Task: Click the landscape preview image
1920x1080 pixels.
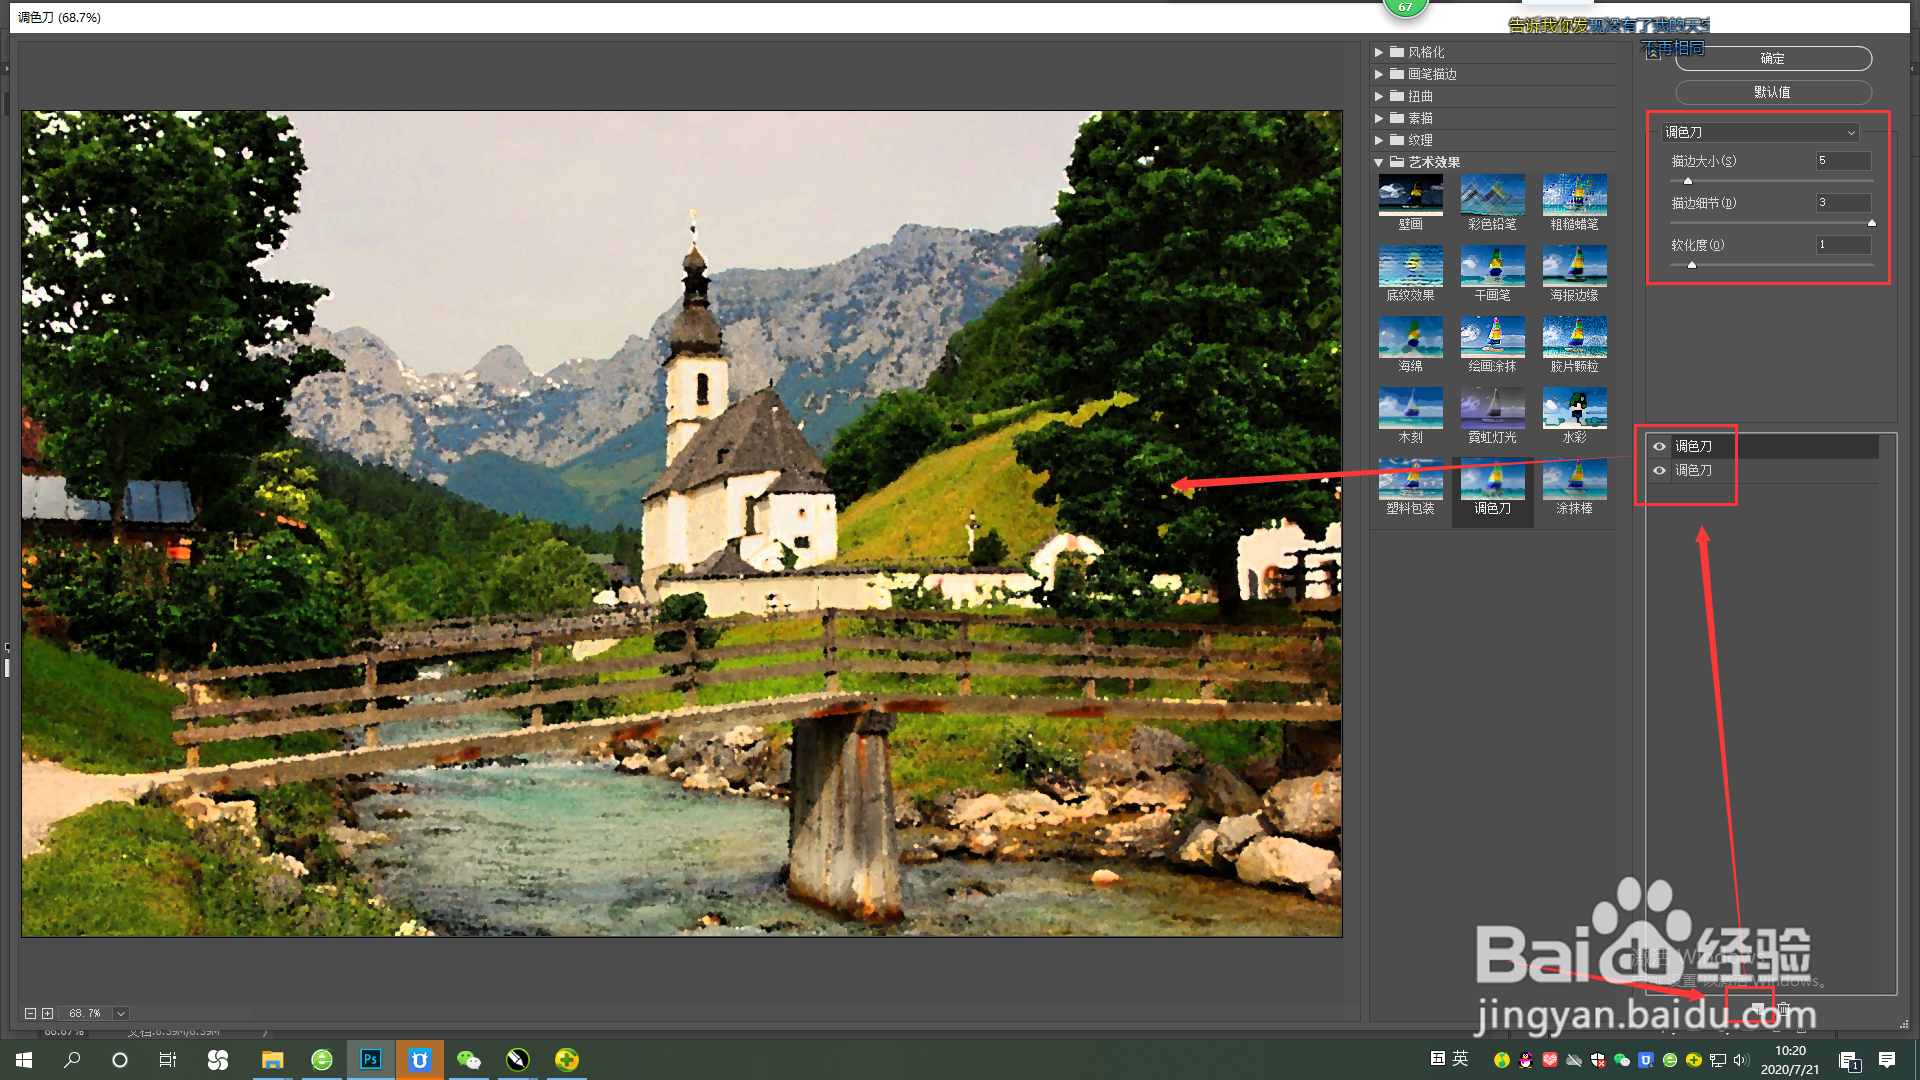Action: point(682,523)
